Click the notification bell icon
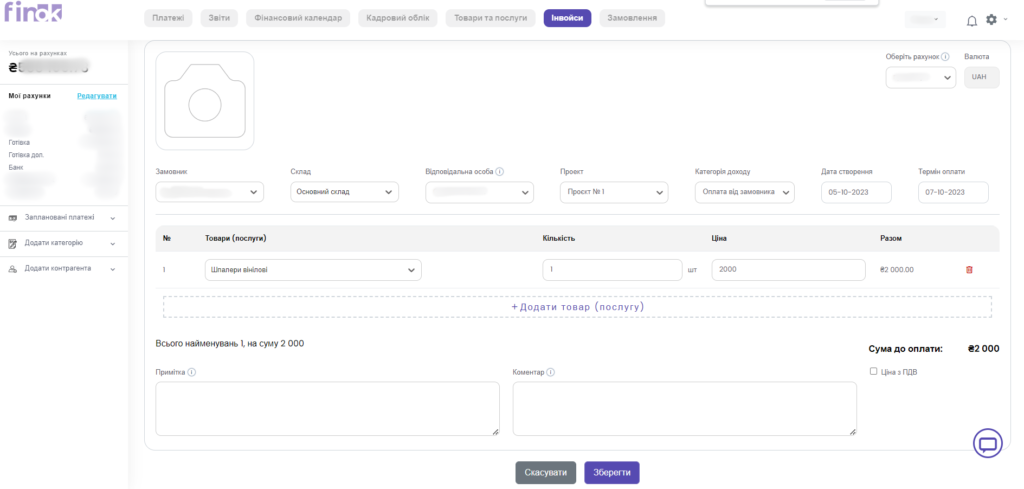The image size is (1024, 489). pos(971,20)
